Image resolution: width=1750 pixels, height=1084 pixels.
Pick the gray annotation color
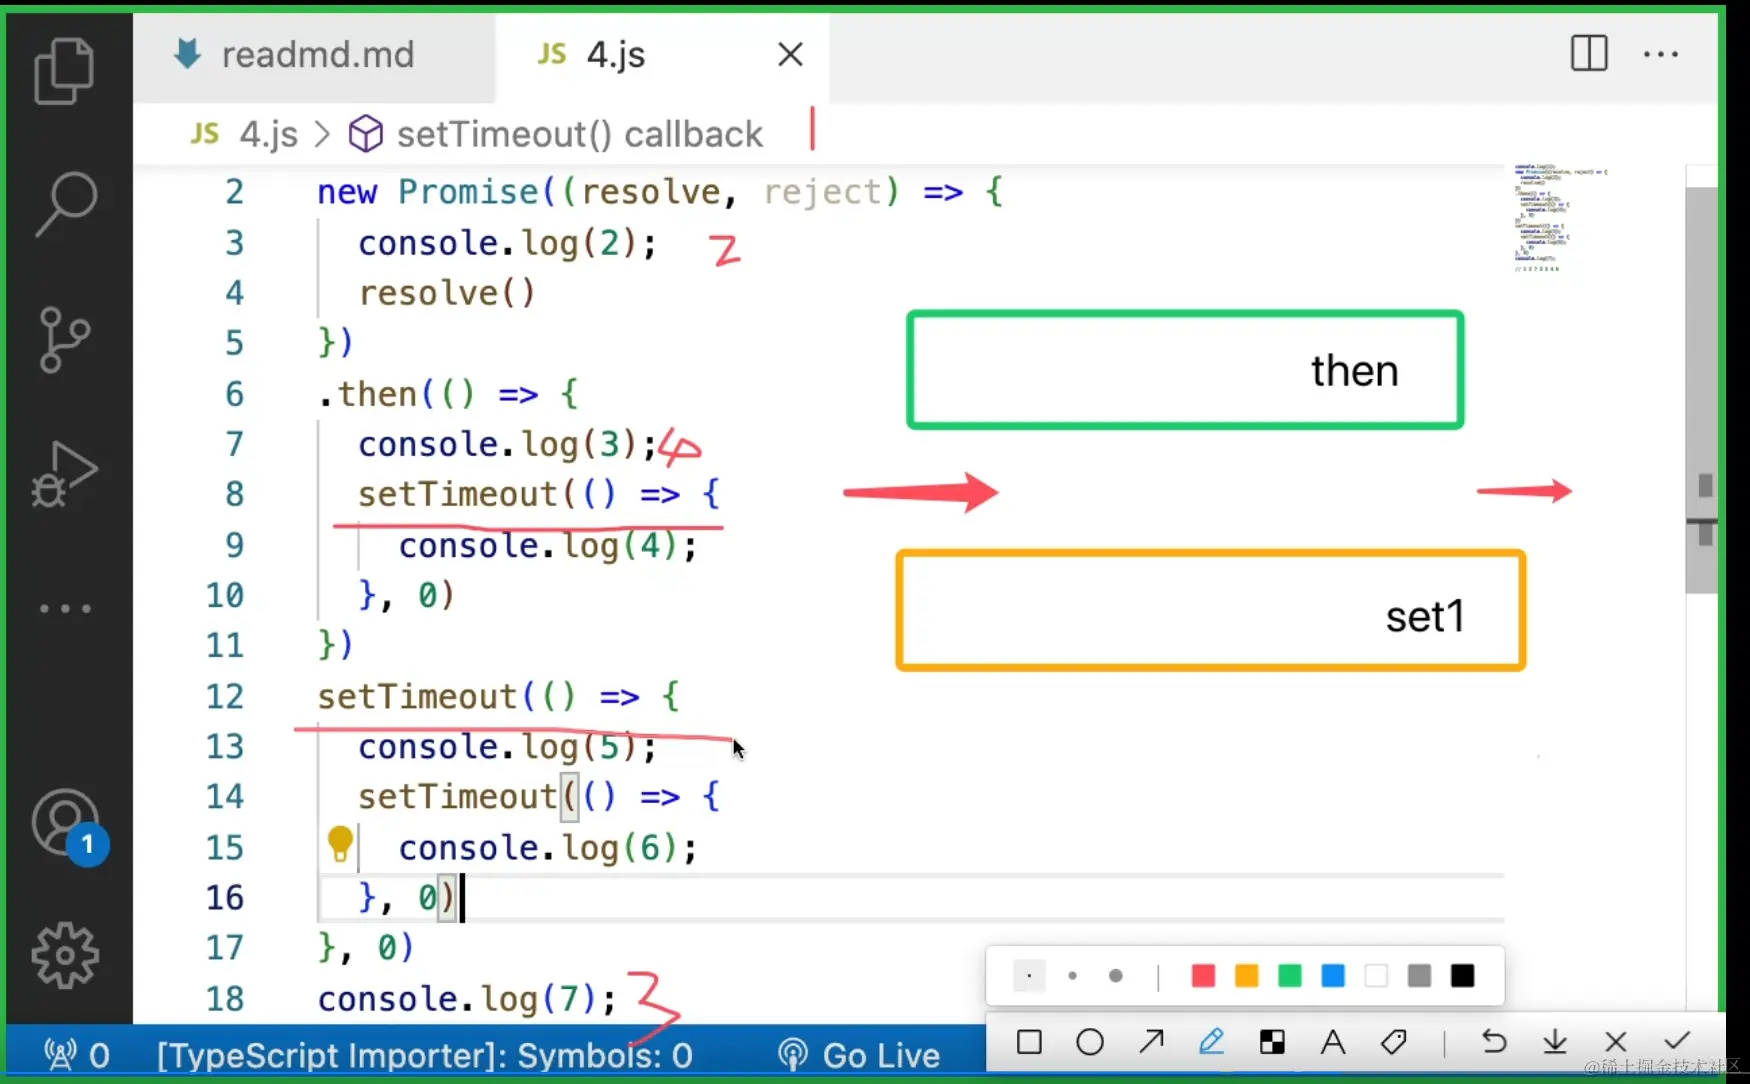[x=1420, y=976]
